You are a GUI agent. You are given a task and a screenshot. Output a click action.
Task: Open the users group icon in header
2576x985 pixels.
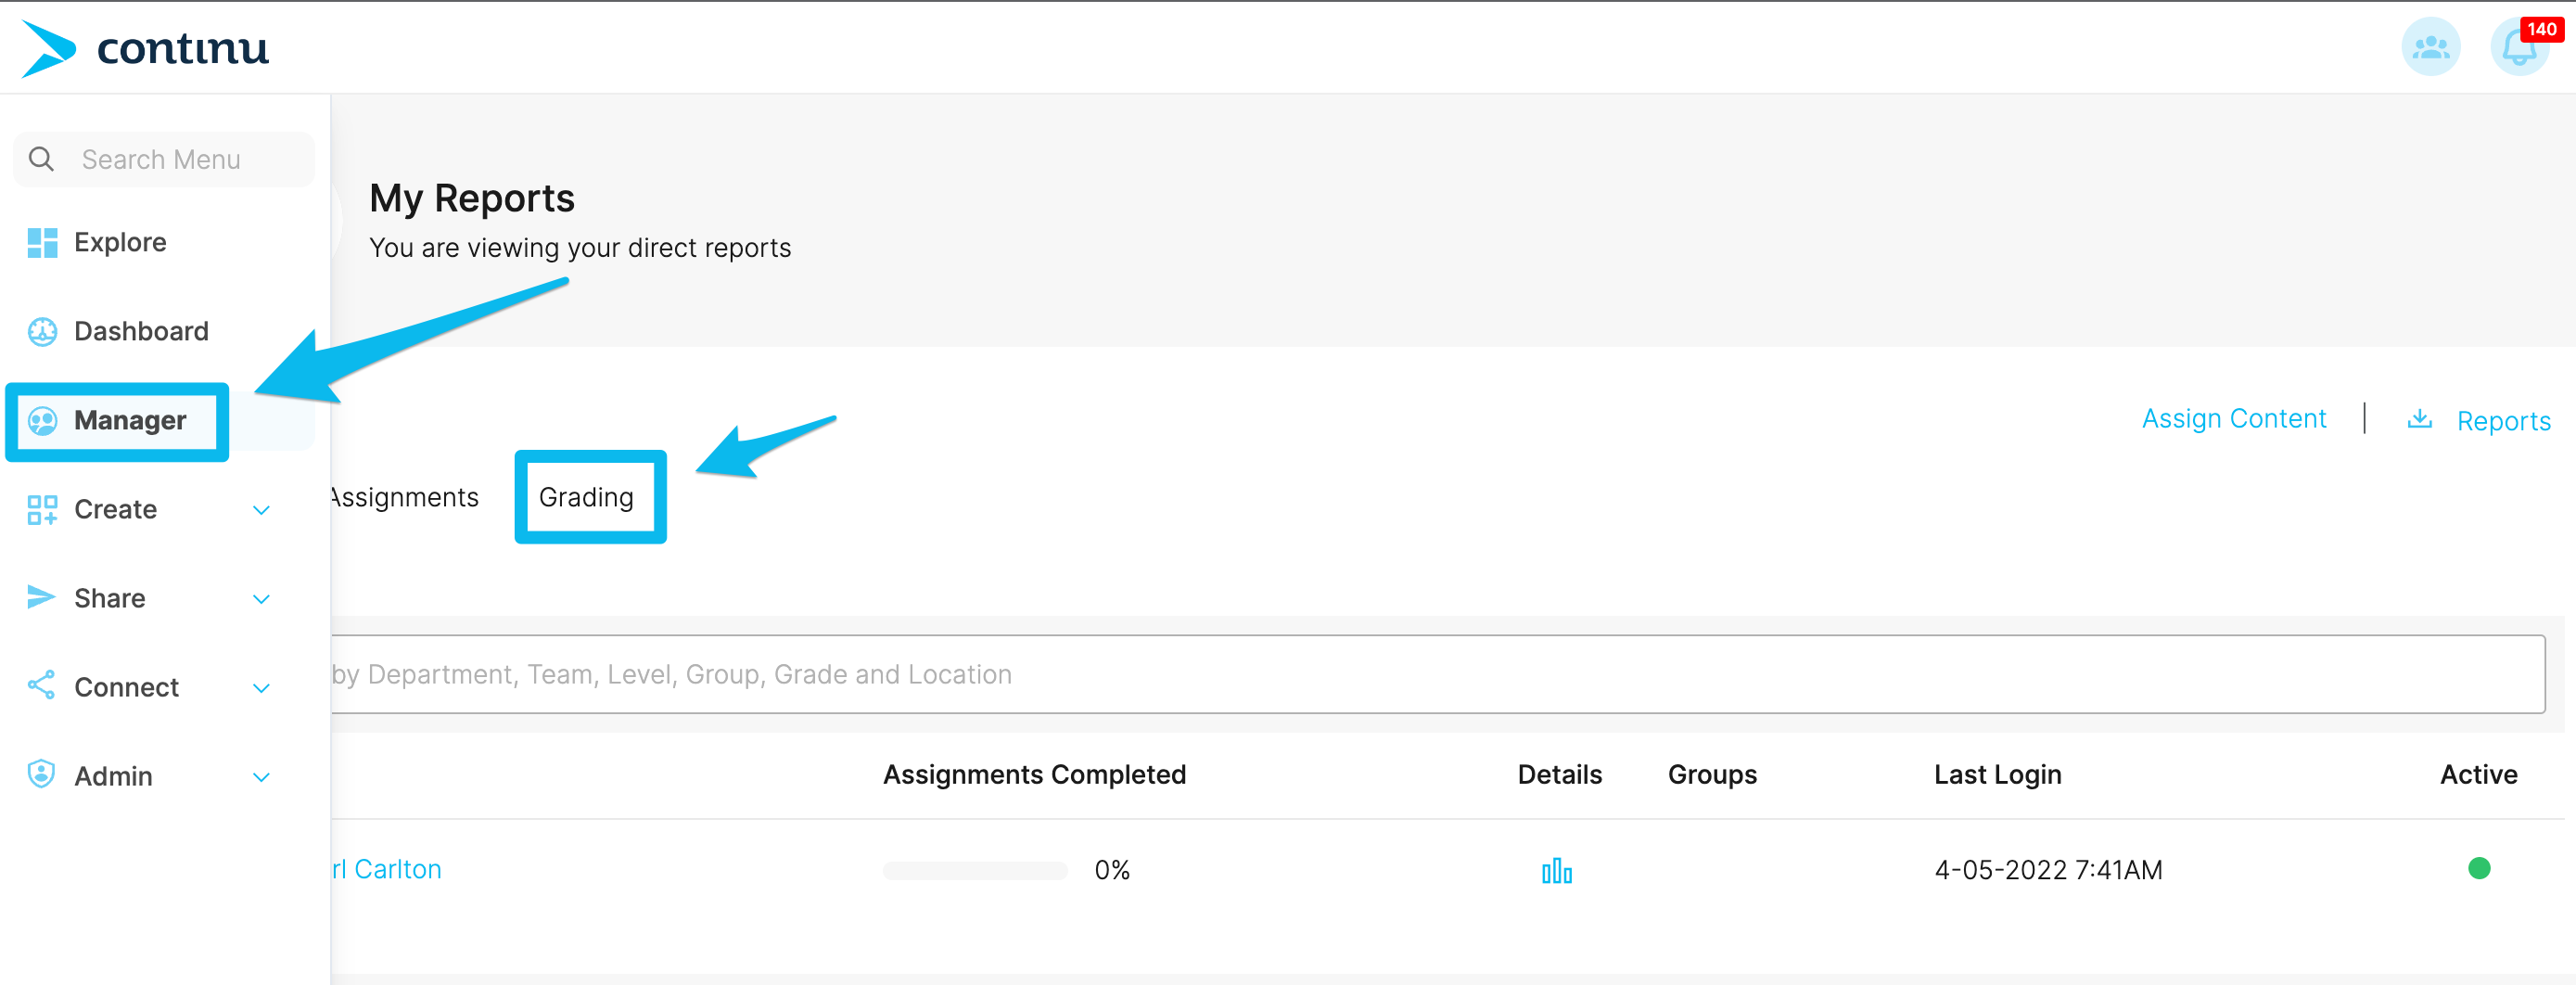click(x=2431, y=47)
